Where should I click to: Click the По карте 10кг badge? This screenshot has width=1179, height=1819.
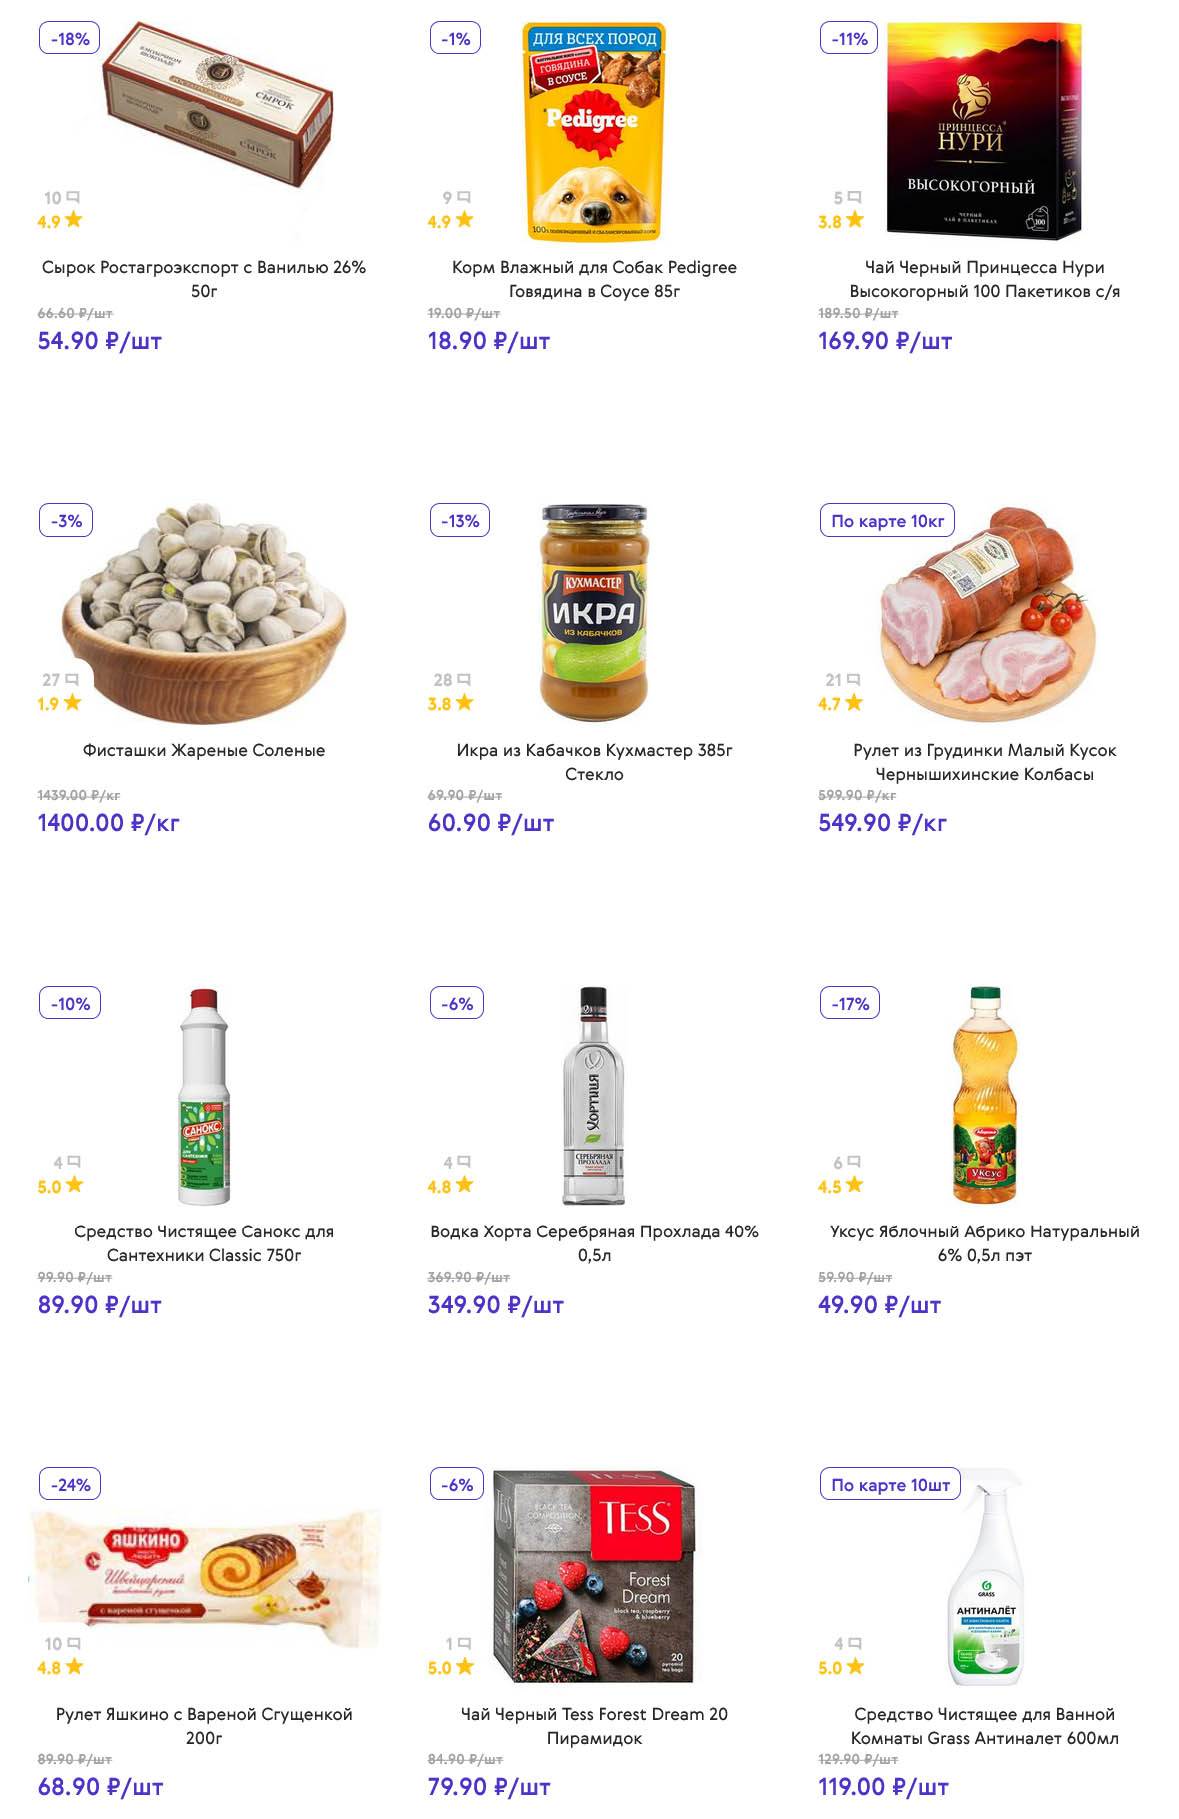click(x=887, y=521)
